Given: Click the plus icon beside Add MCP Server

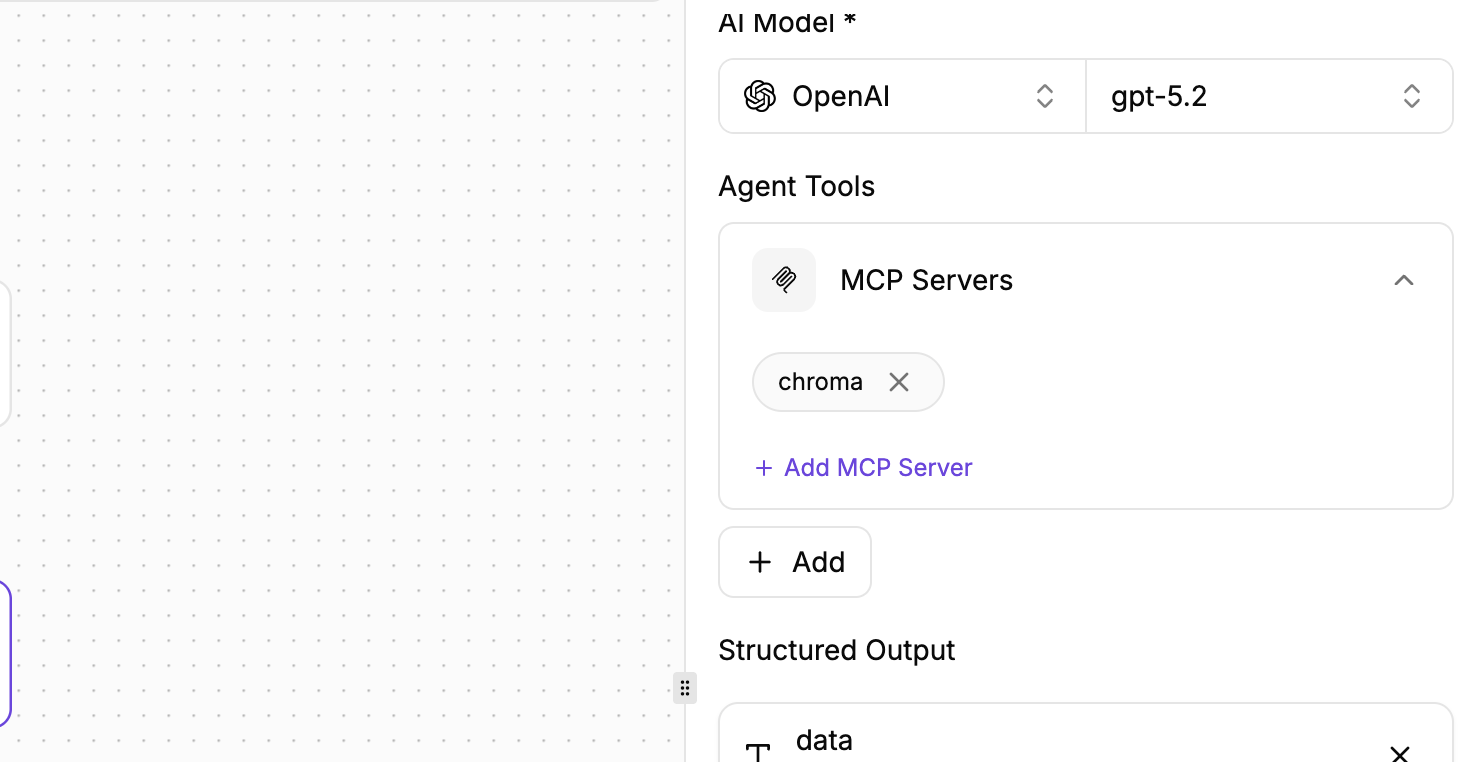Looking at the screenshot, I should tap(764, 468).
